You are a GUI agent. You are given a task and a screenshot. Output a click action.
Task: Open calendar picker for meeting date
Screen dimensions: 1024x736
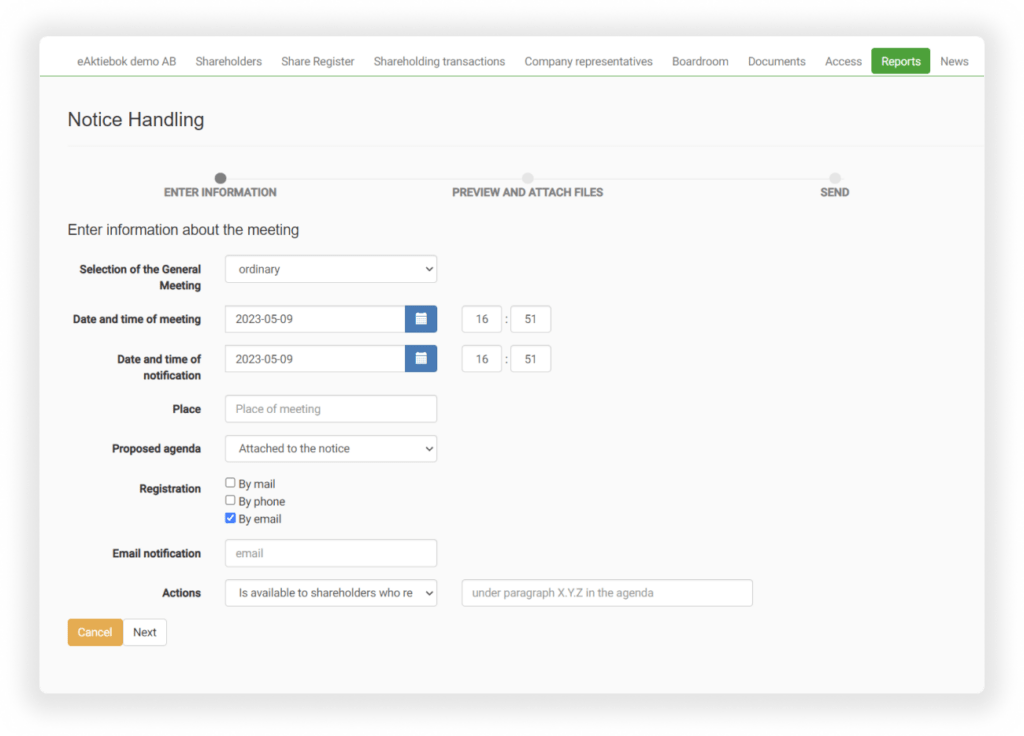(421, 319)
